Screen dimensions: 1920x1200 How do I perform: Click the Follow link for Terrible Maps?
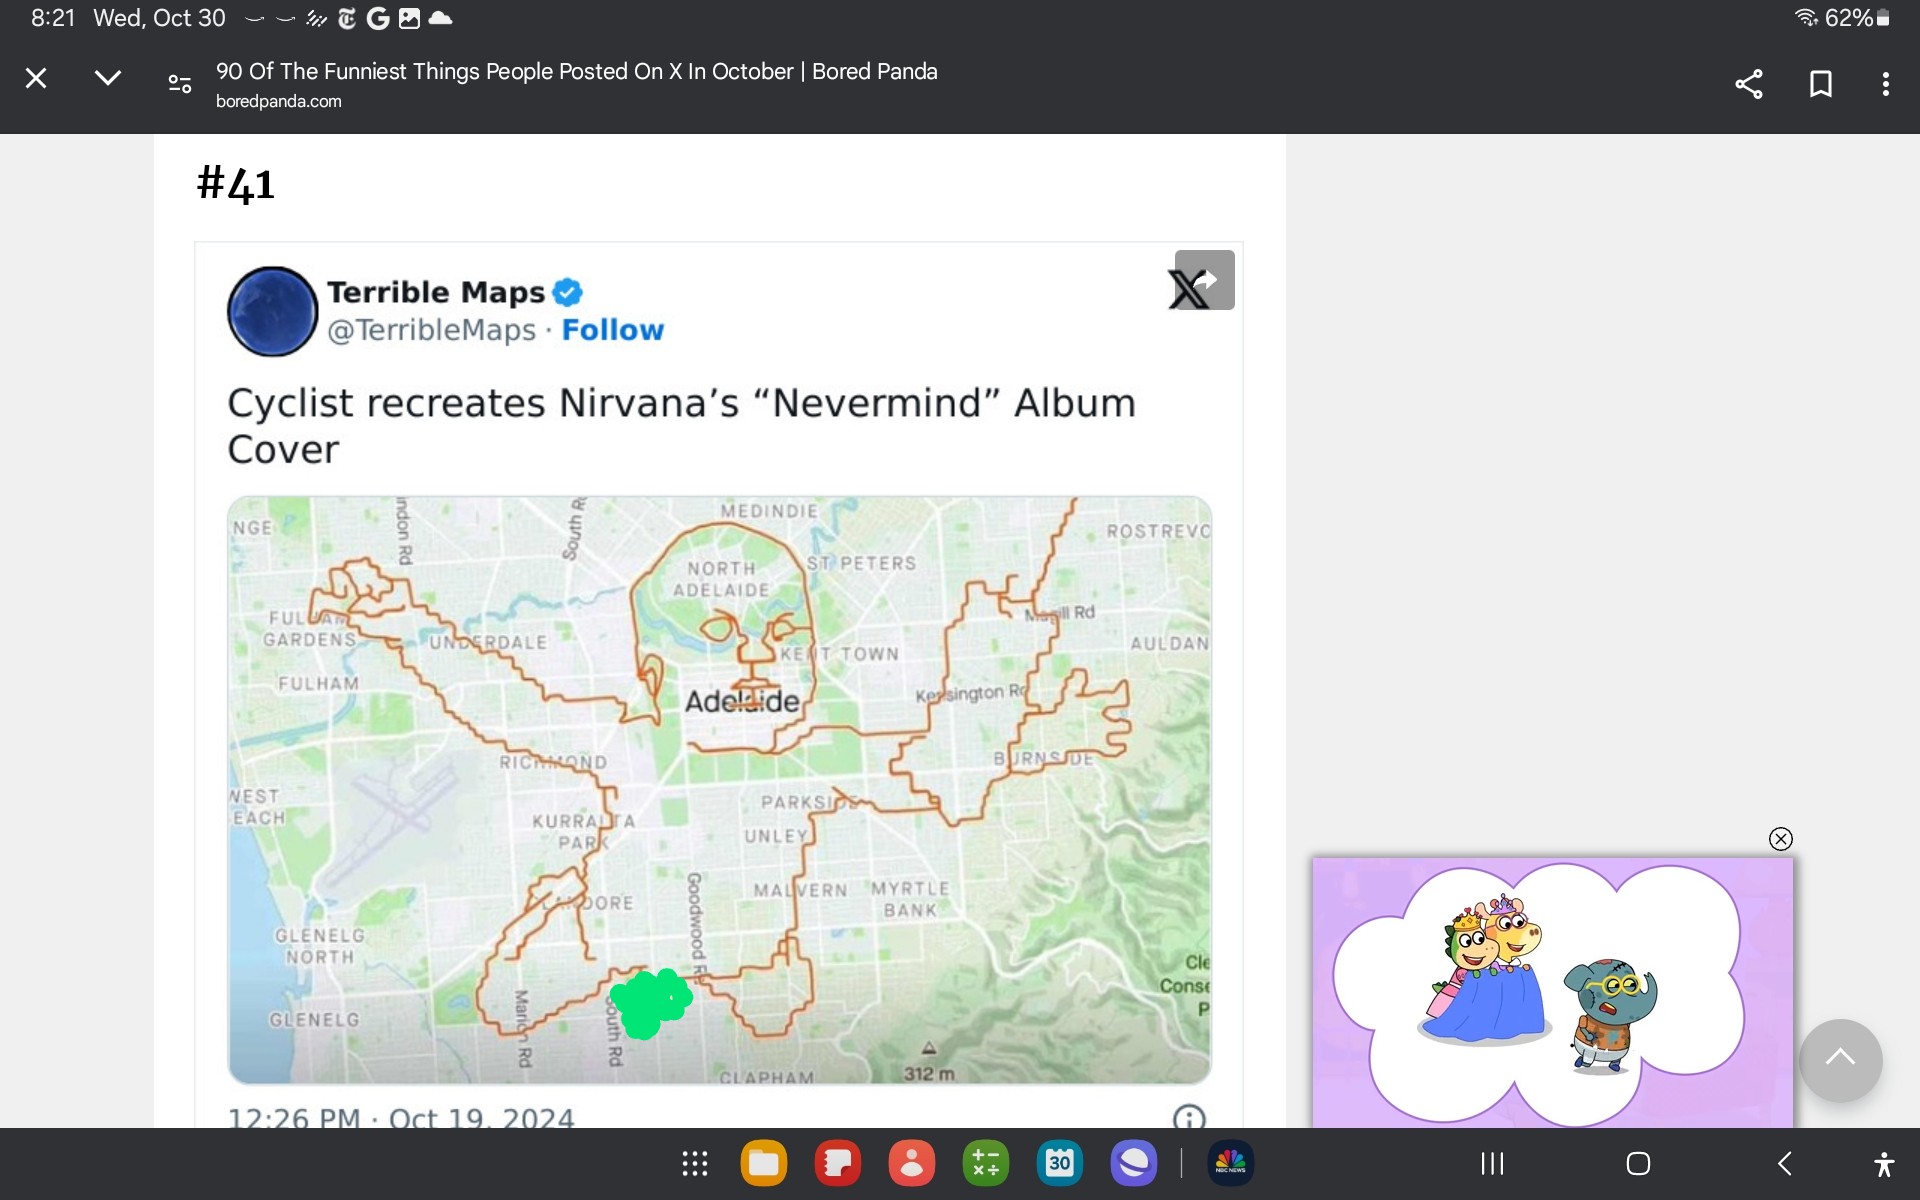point(612,330)
